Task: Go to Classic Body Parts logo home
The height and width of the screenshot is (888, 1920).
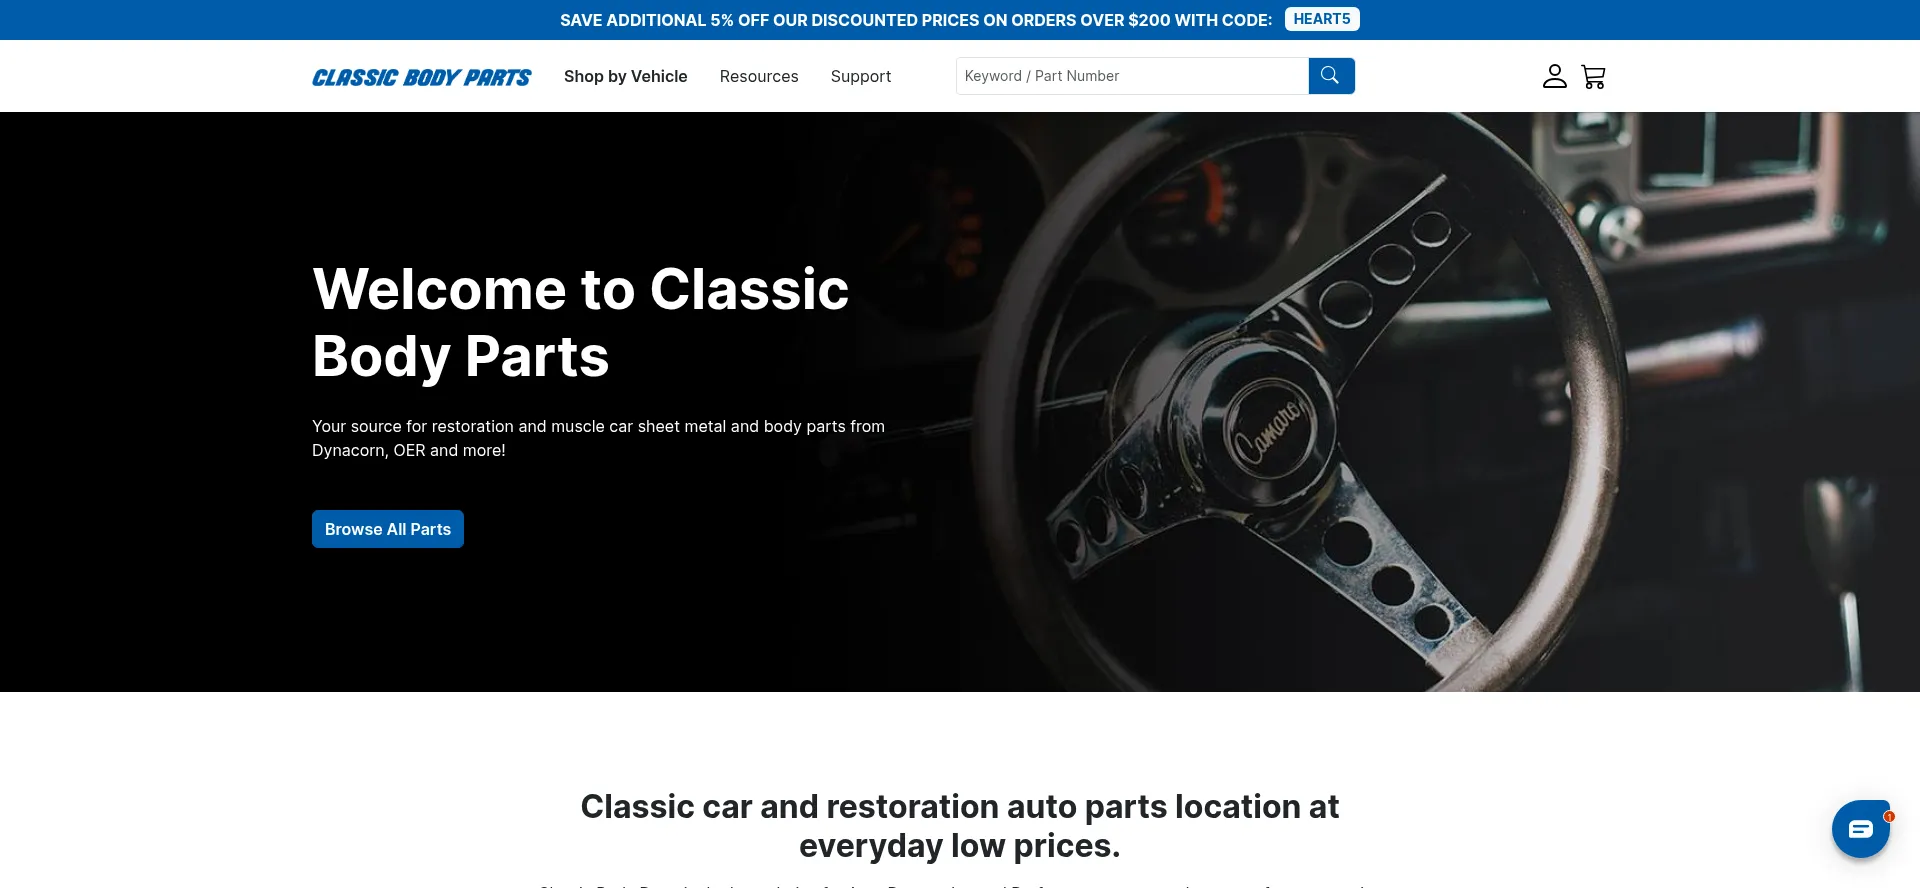Action: [421, 77]
